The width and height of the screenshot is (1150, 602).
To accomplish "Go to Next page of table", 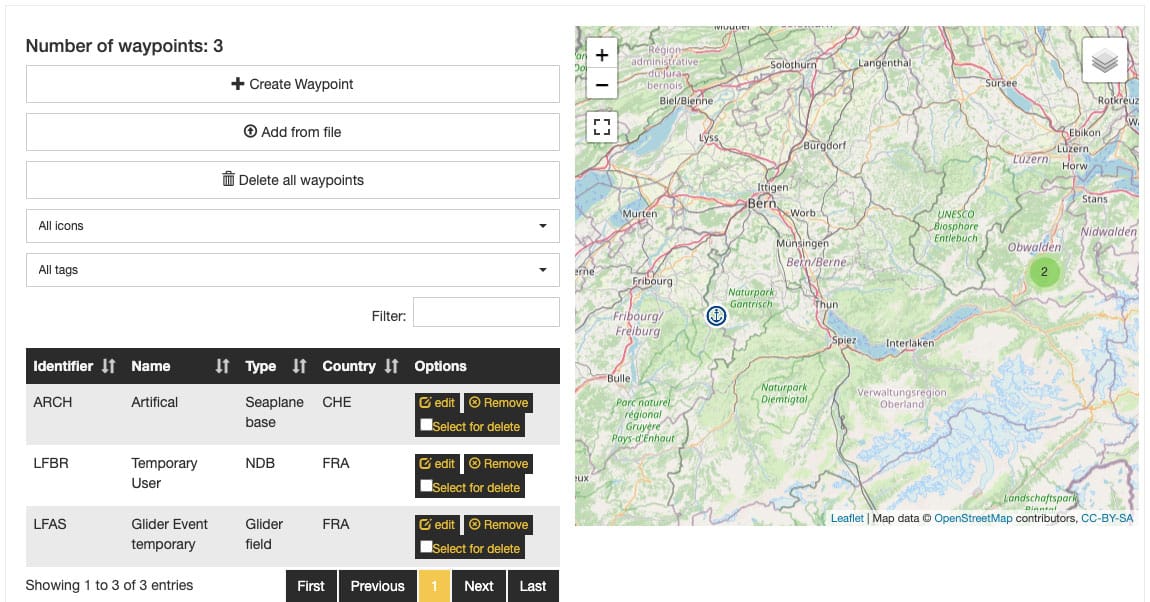I will click(479, 586).
